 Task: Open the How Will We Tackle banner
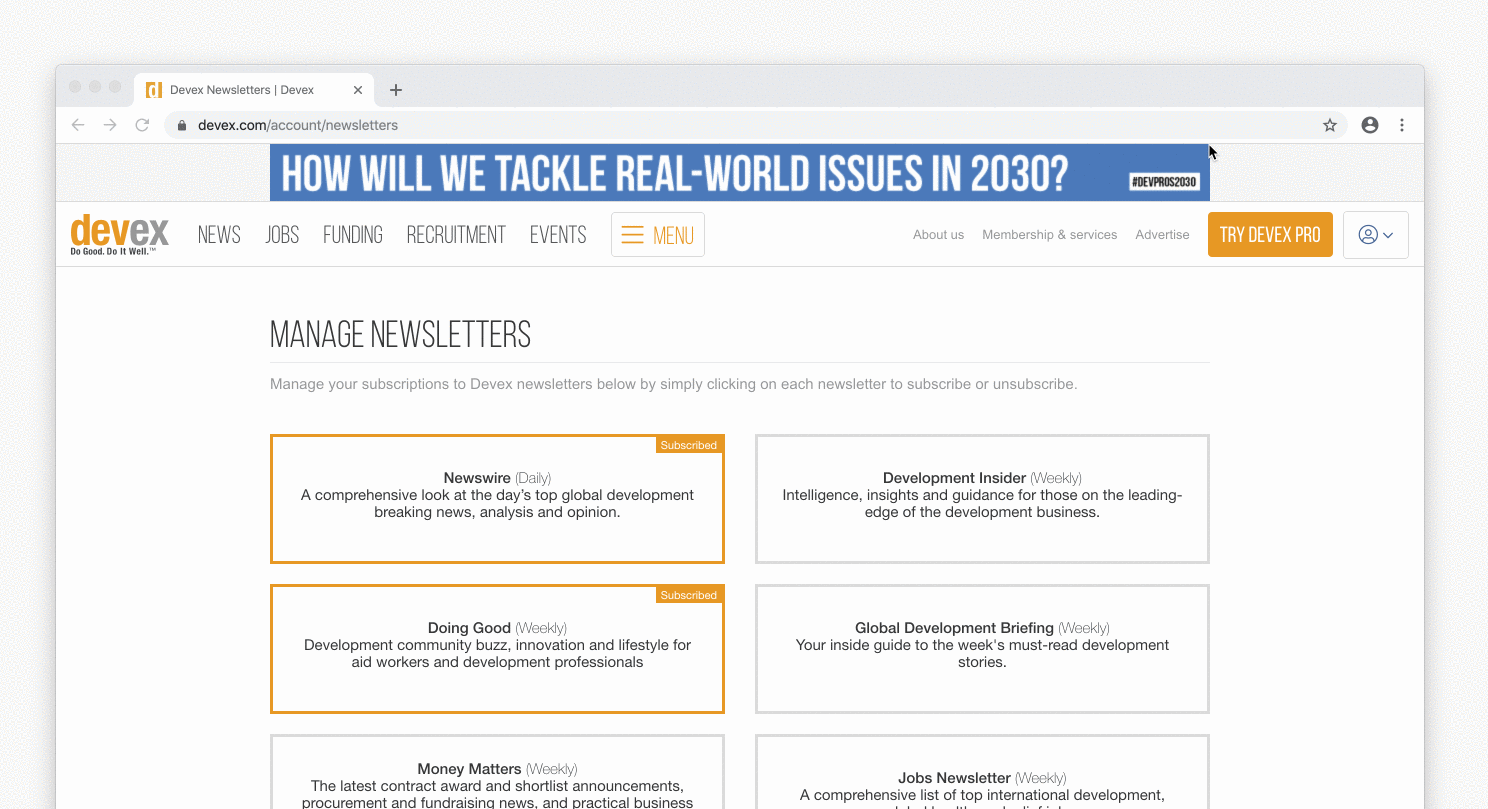coord(740,172)
